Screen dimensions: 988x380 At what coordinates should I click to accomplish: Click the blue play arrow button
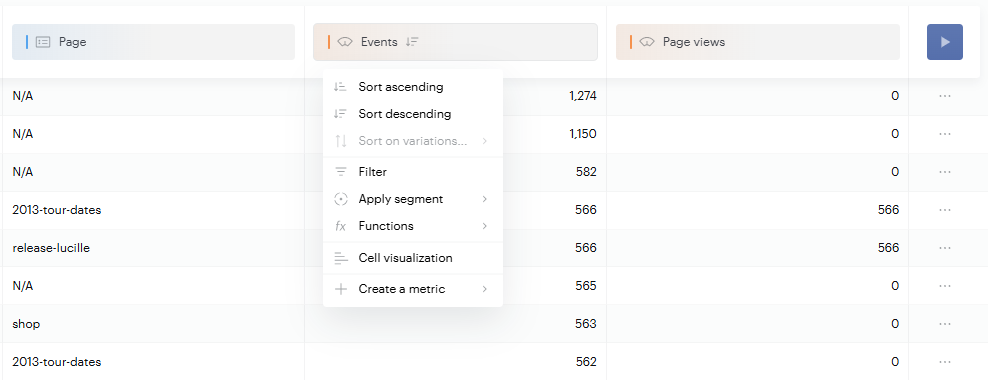945,42
